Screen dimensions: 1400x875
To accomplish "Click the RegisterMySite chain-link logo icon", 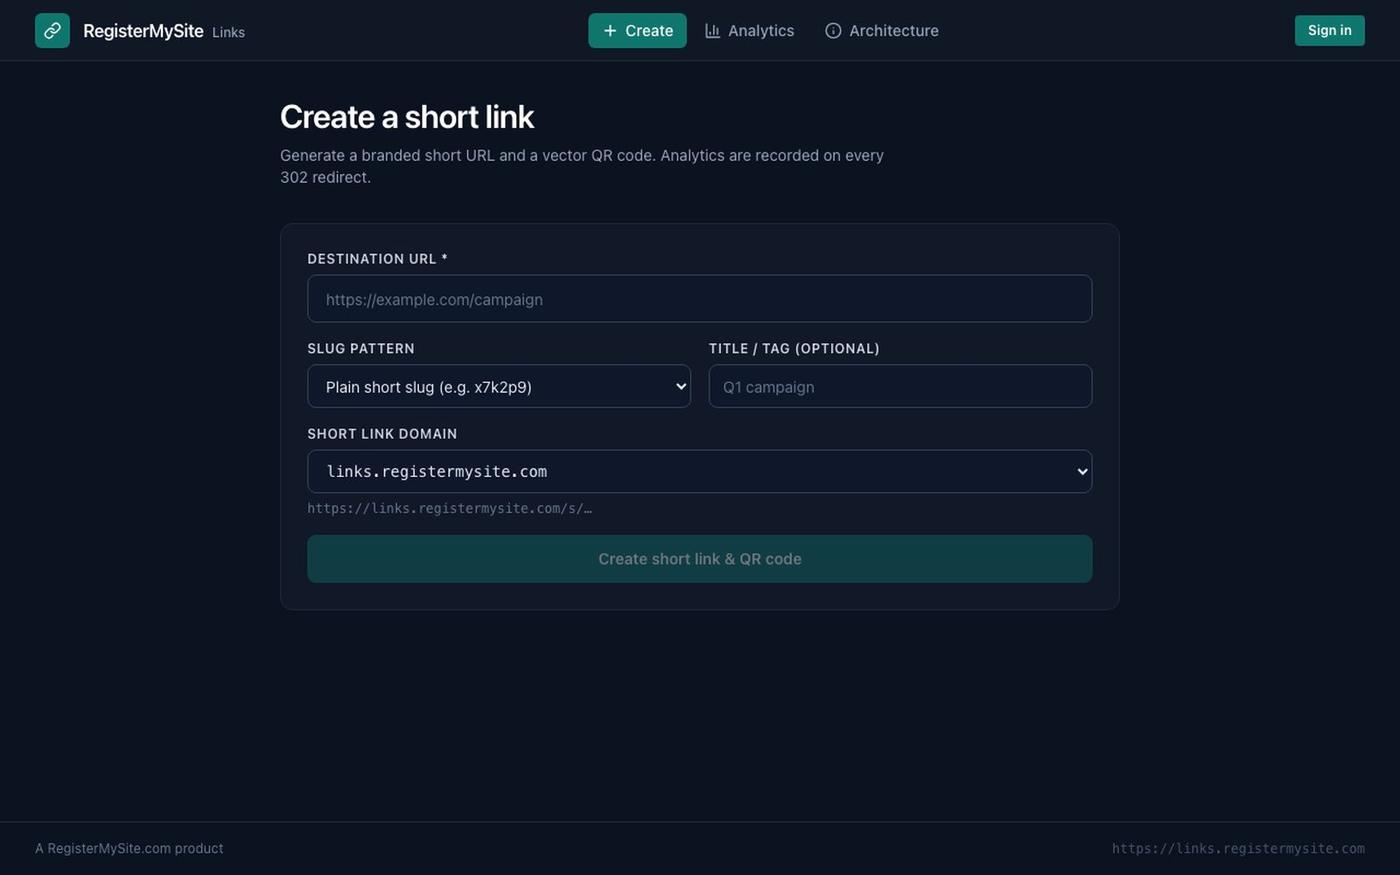I will point(52,30).
